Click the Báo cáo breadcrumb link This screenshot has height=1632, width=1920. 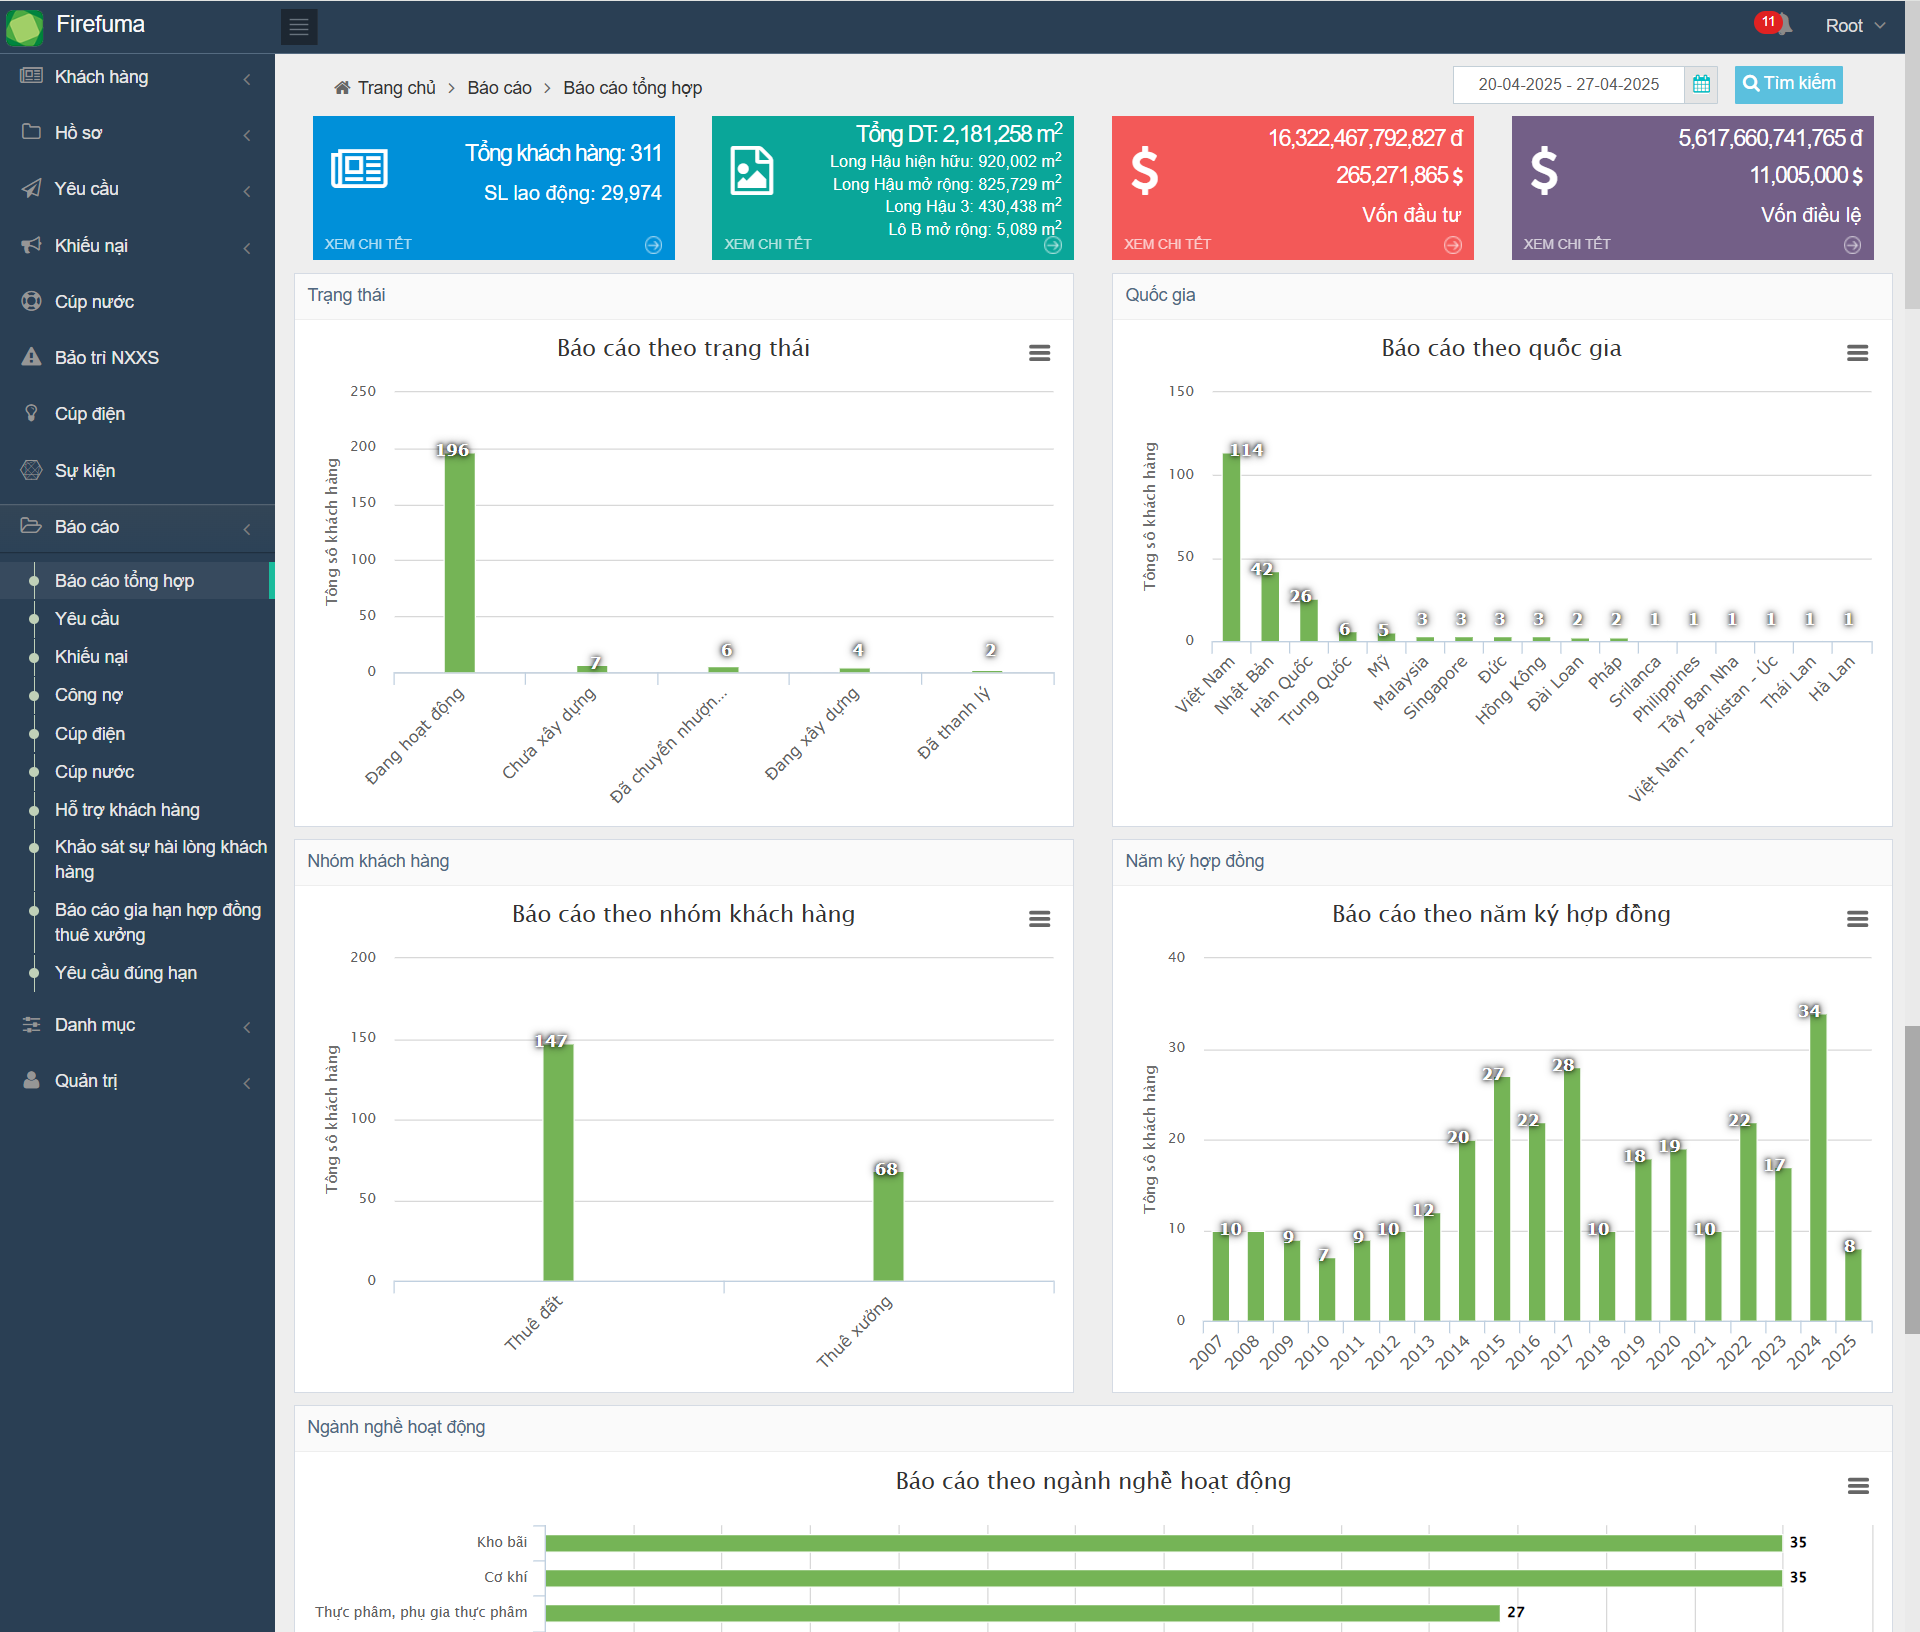[499, 88]
